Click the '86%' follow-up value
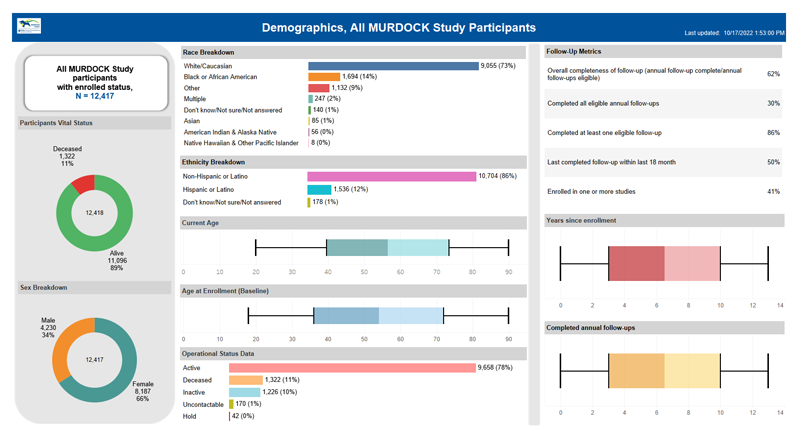Image resolution: width=800 pixels, height=437 pixels. [x=773, y=133]
